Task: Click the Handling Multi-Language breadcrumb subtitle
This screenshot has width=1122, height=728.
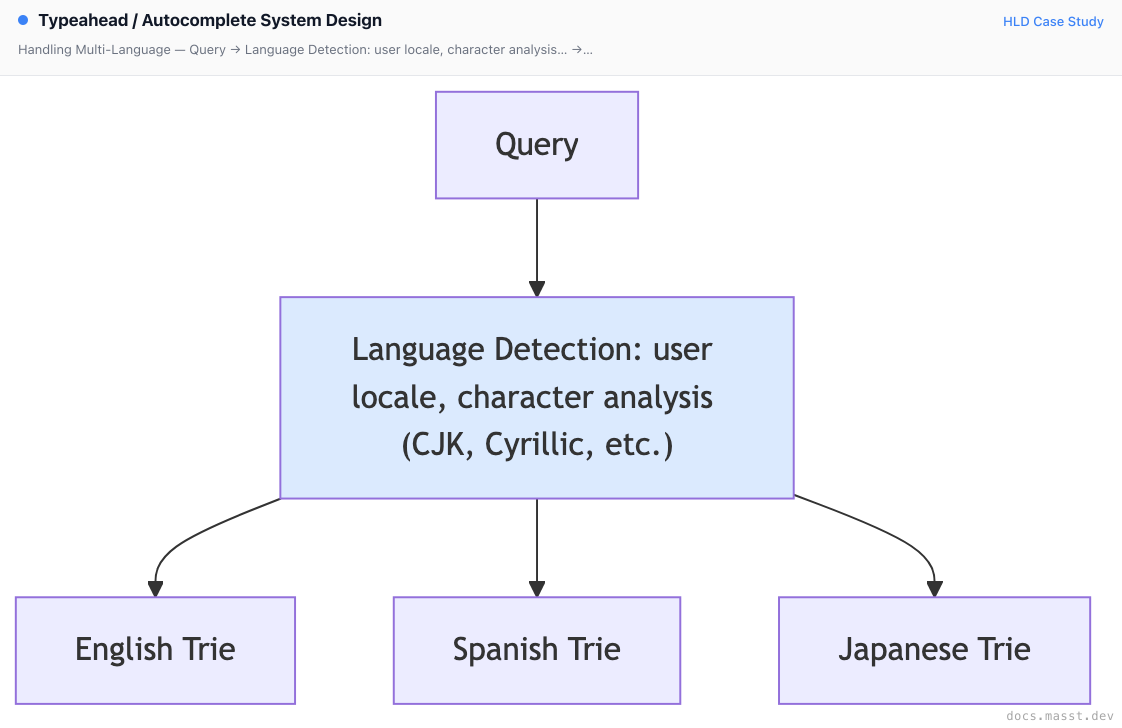Action: (305, 49)
